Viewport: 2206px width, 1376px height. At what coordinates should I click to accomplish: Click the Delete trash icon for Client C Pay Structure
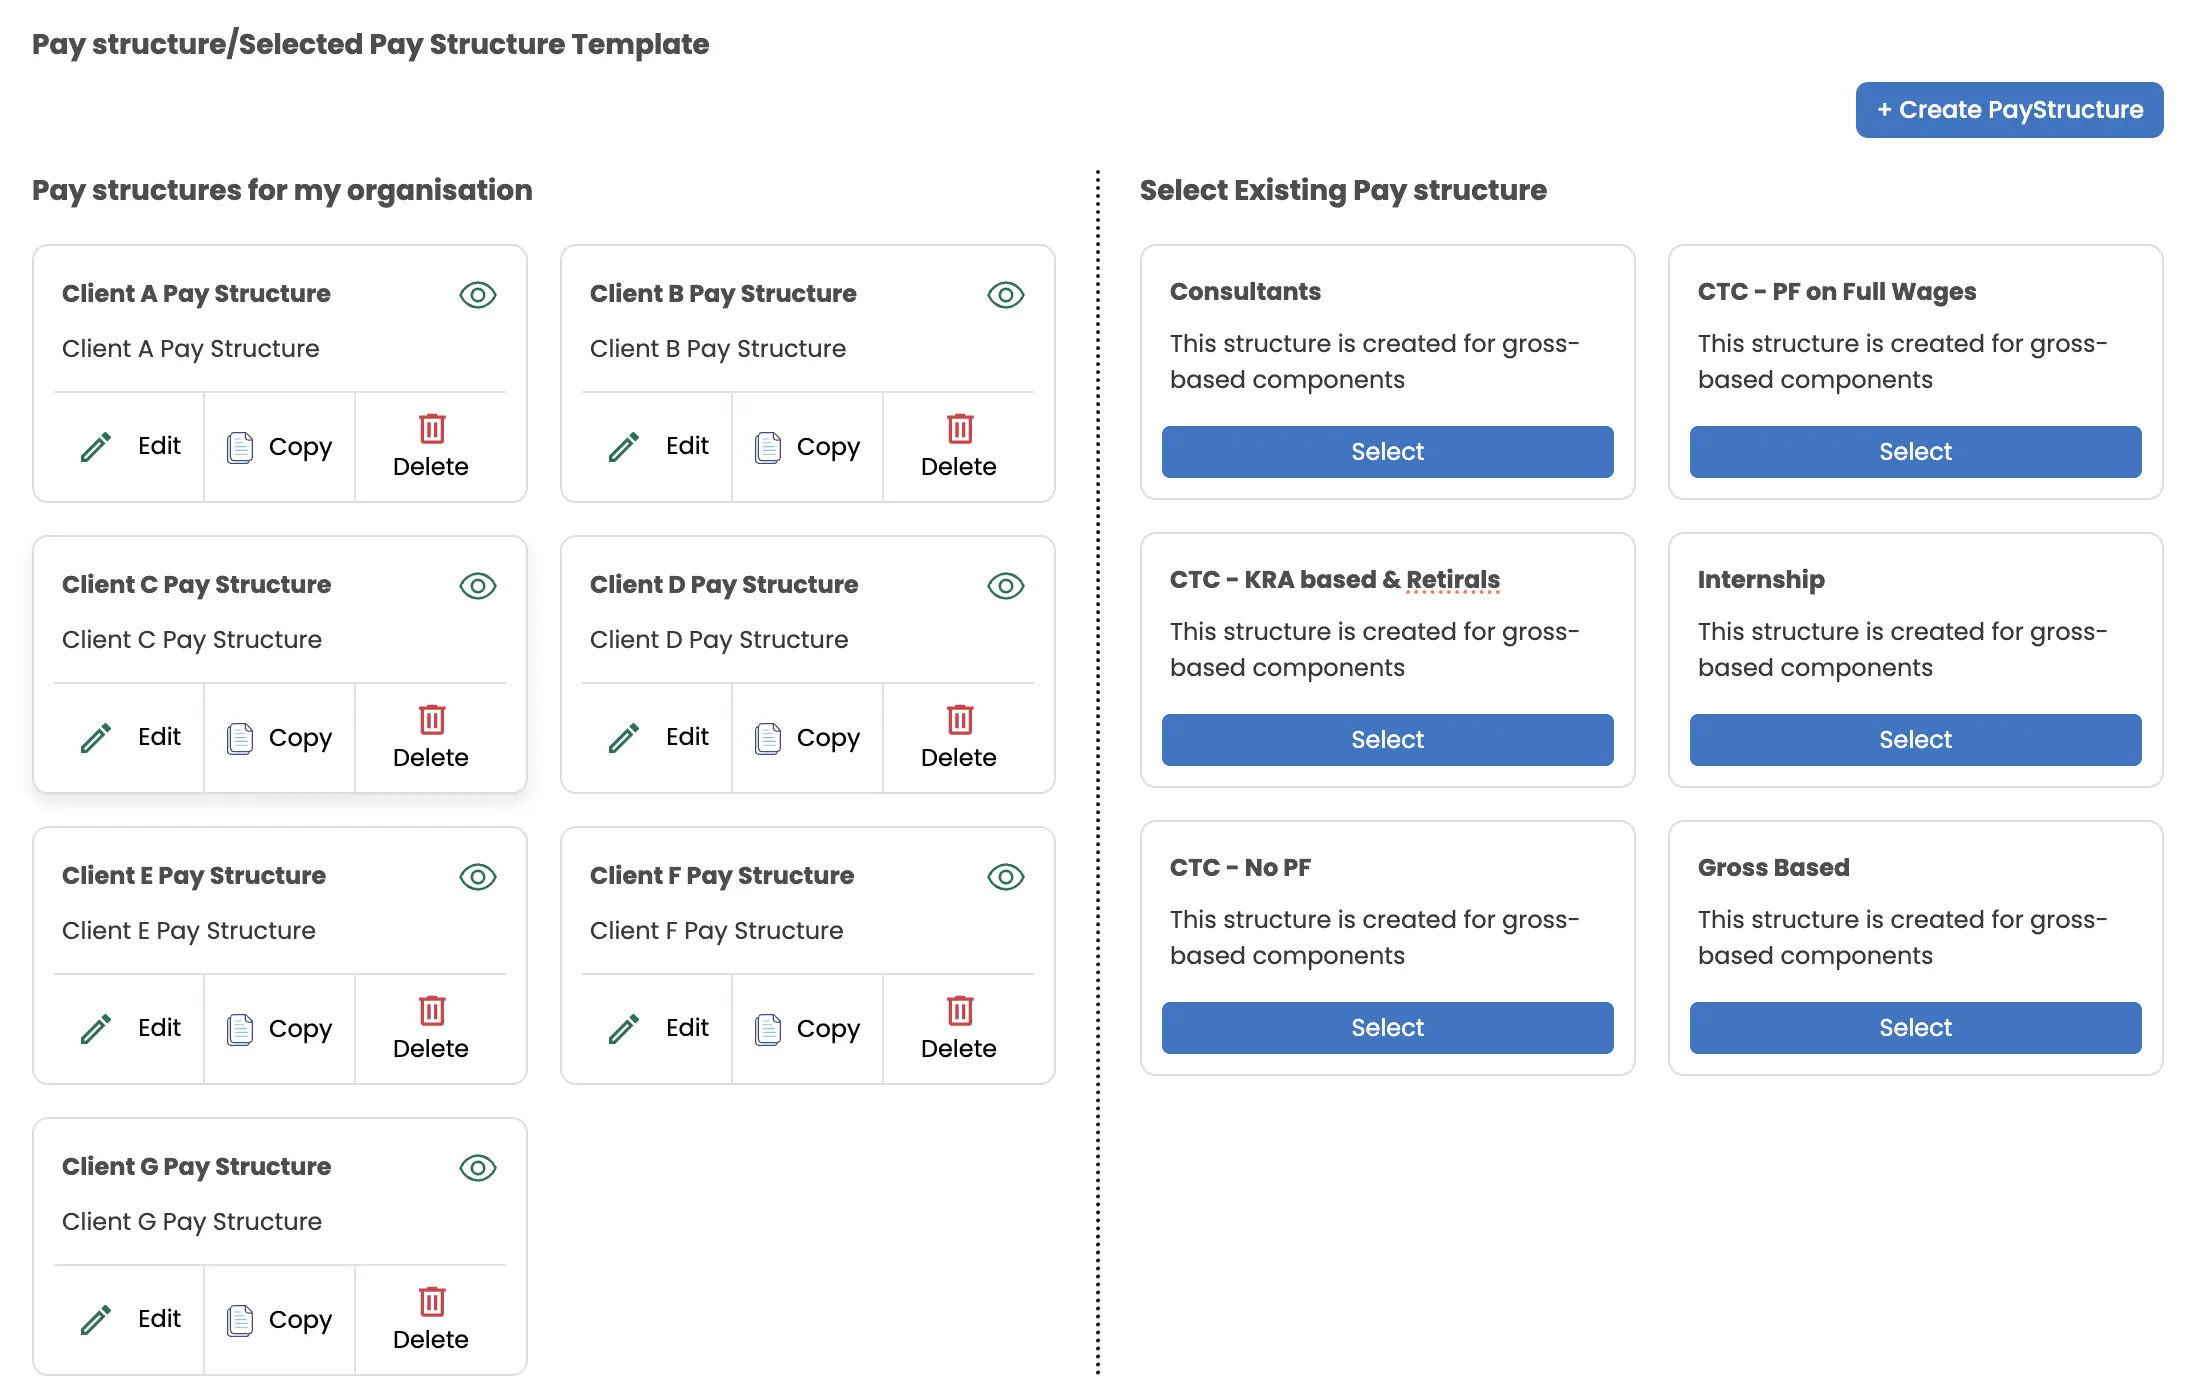tap(431, 719)
